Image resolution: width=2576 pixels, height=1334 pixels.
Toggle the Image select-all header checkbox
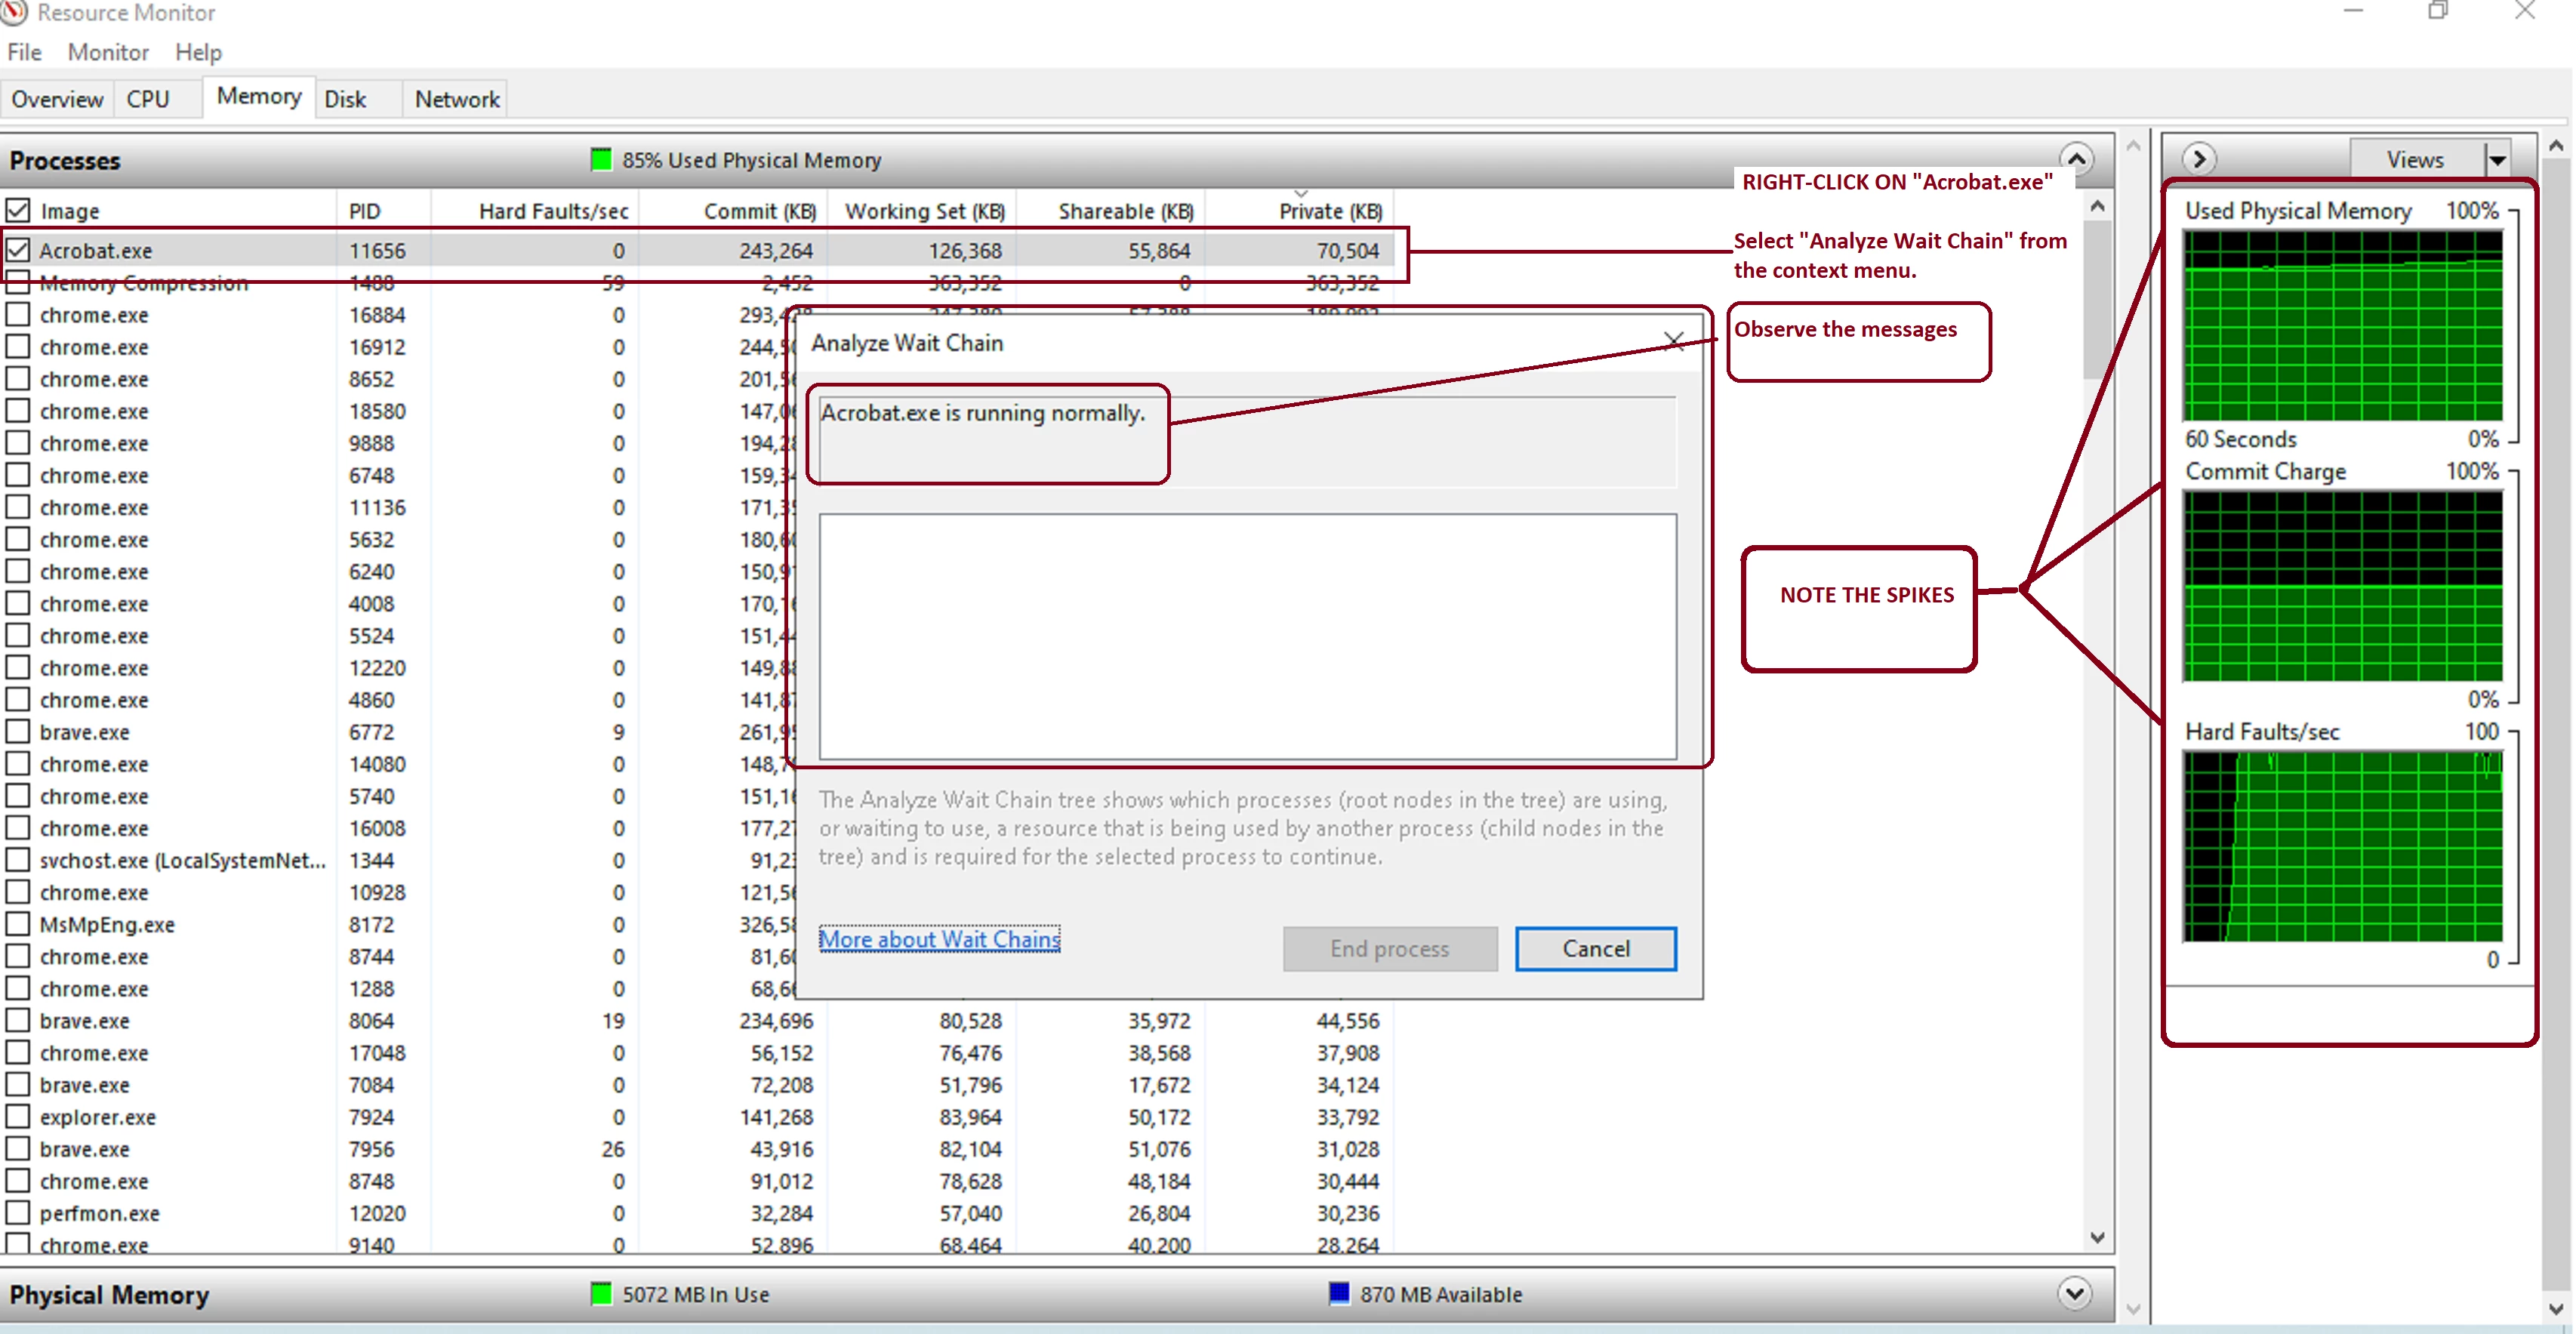(x=18, y=211)
